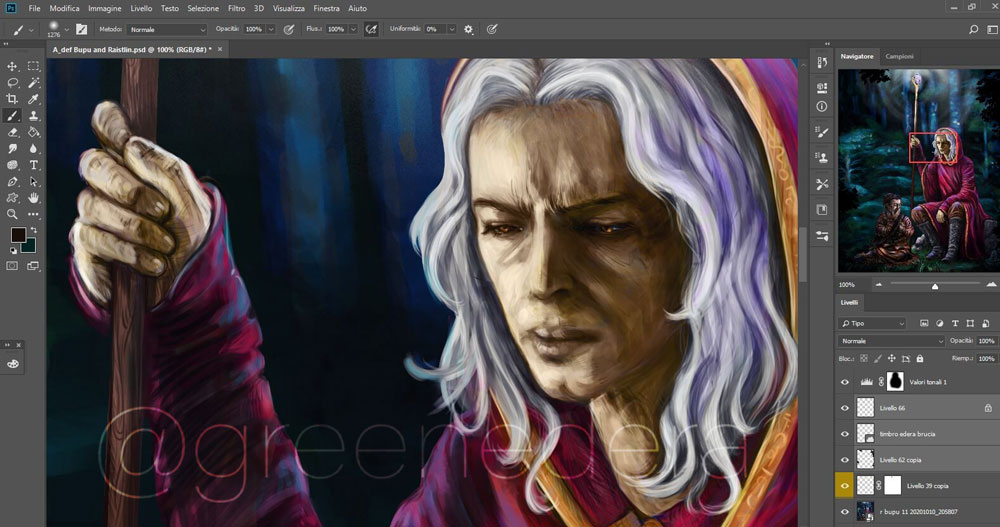Switch to the Navigatore tab

[x=857, y=56]
